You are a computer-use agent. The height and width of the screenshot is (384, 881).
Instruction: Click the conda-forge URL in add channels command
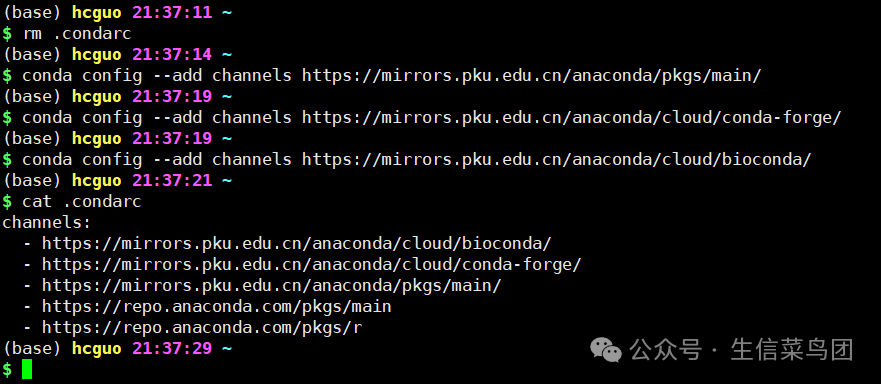[x=571, y=118]
